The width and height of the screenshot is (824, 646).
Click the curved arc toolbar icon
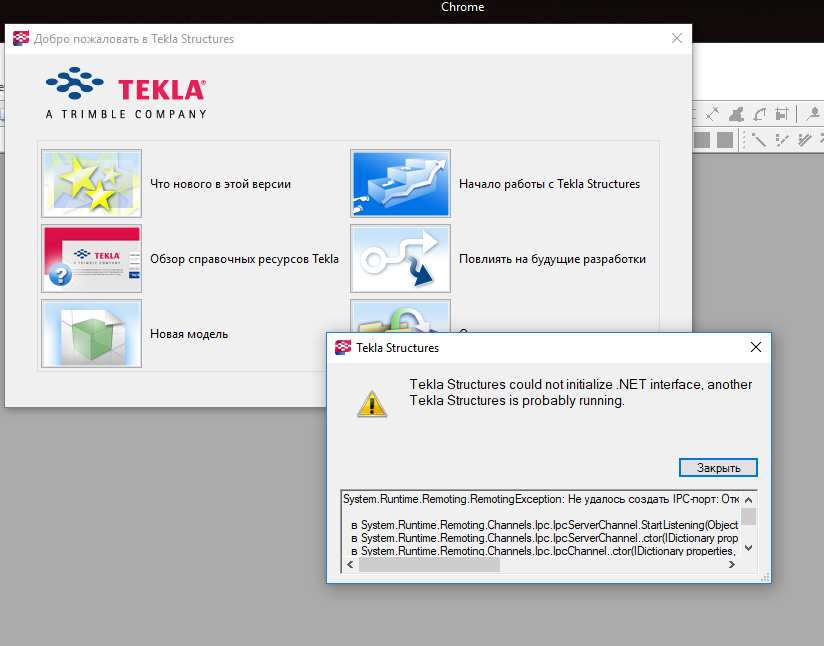click(759, 114)
